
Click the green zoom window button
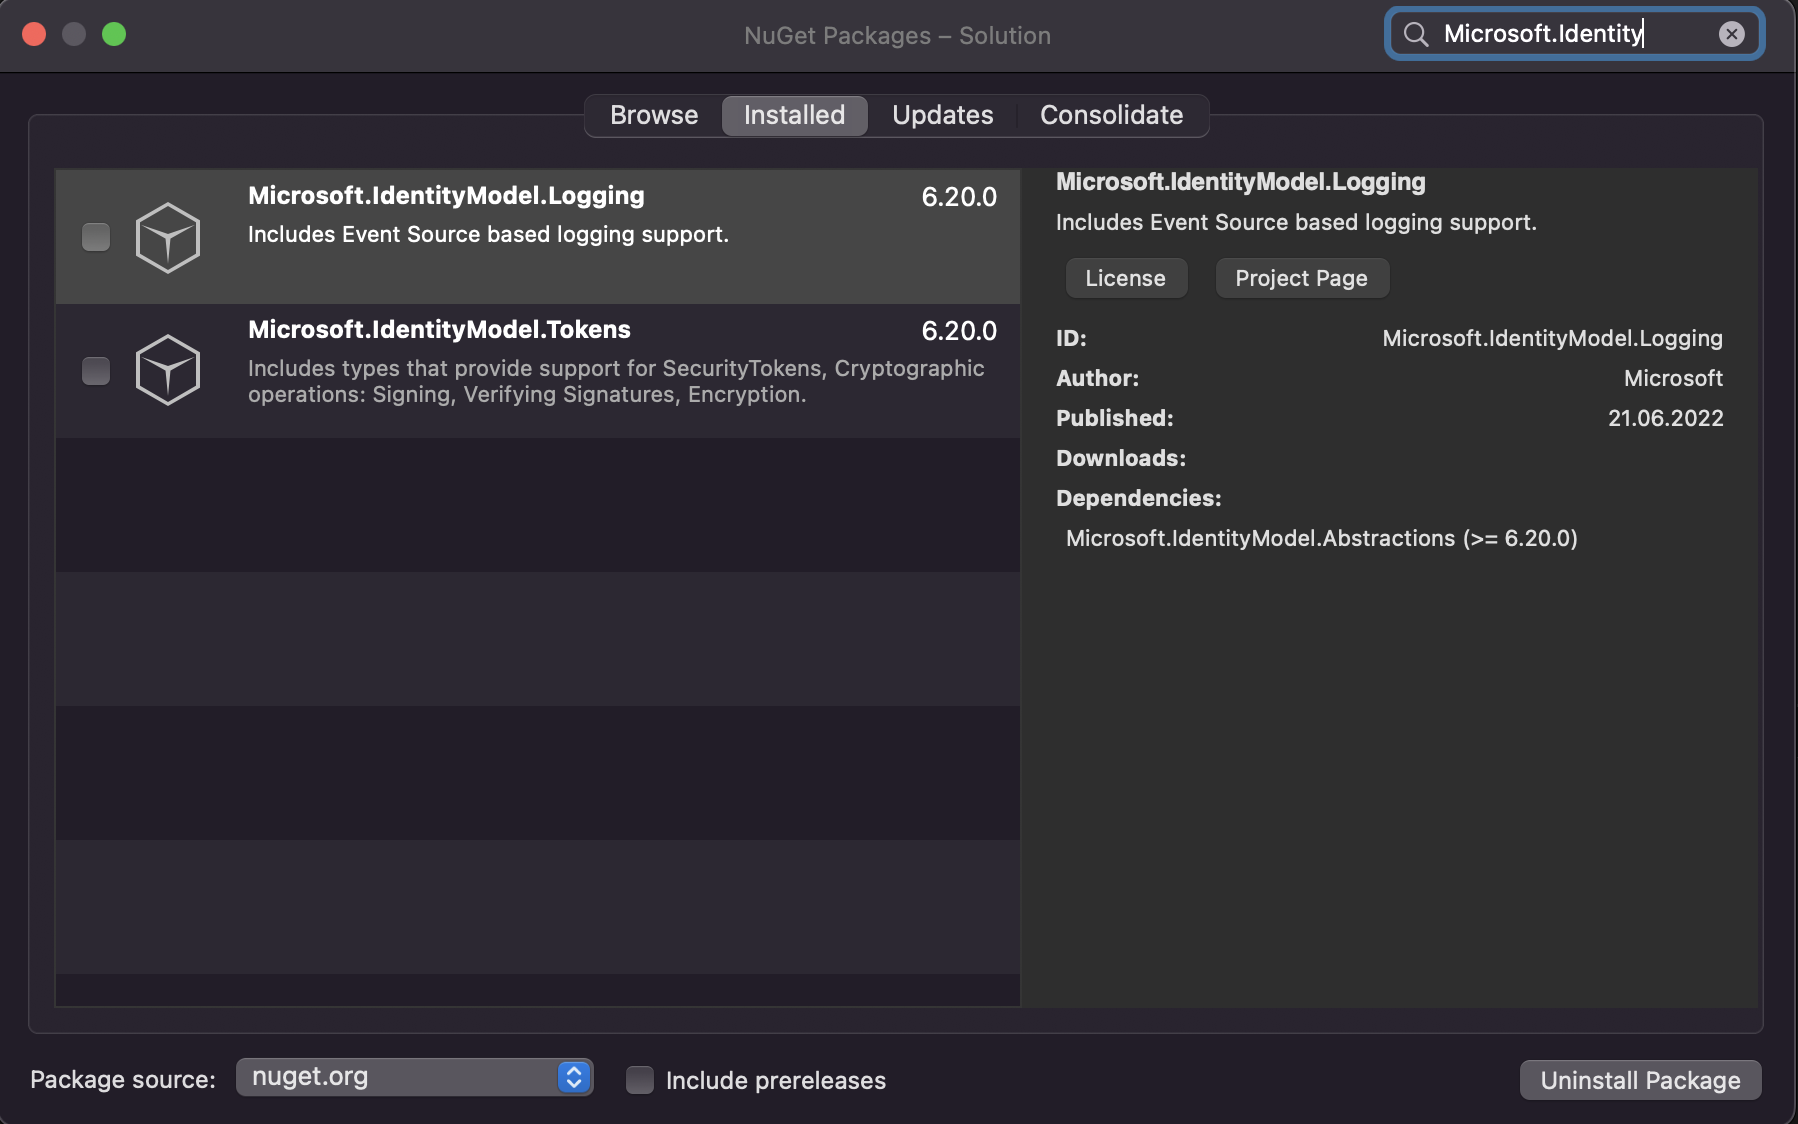(115, 33)
